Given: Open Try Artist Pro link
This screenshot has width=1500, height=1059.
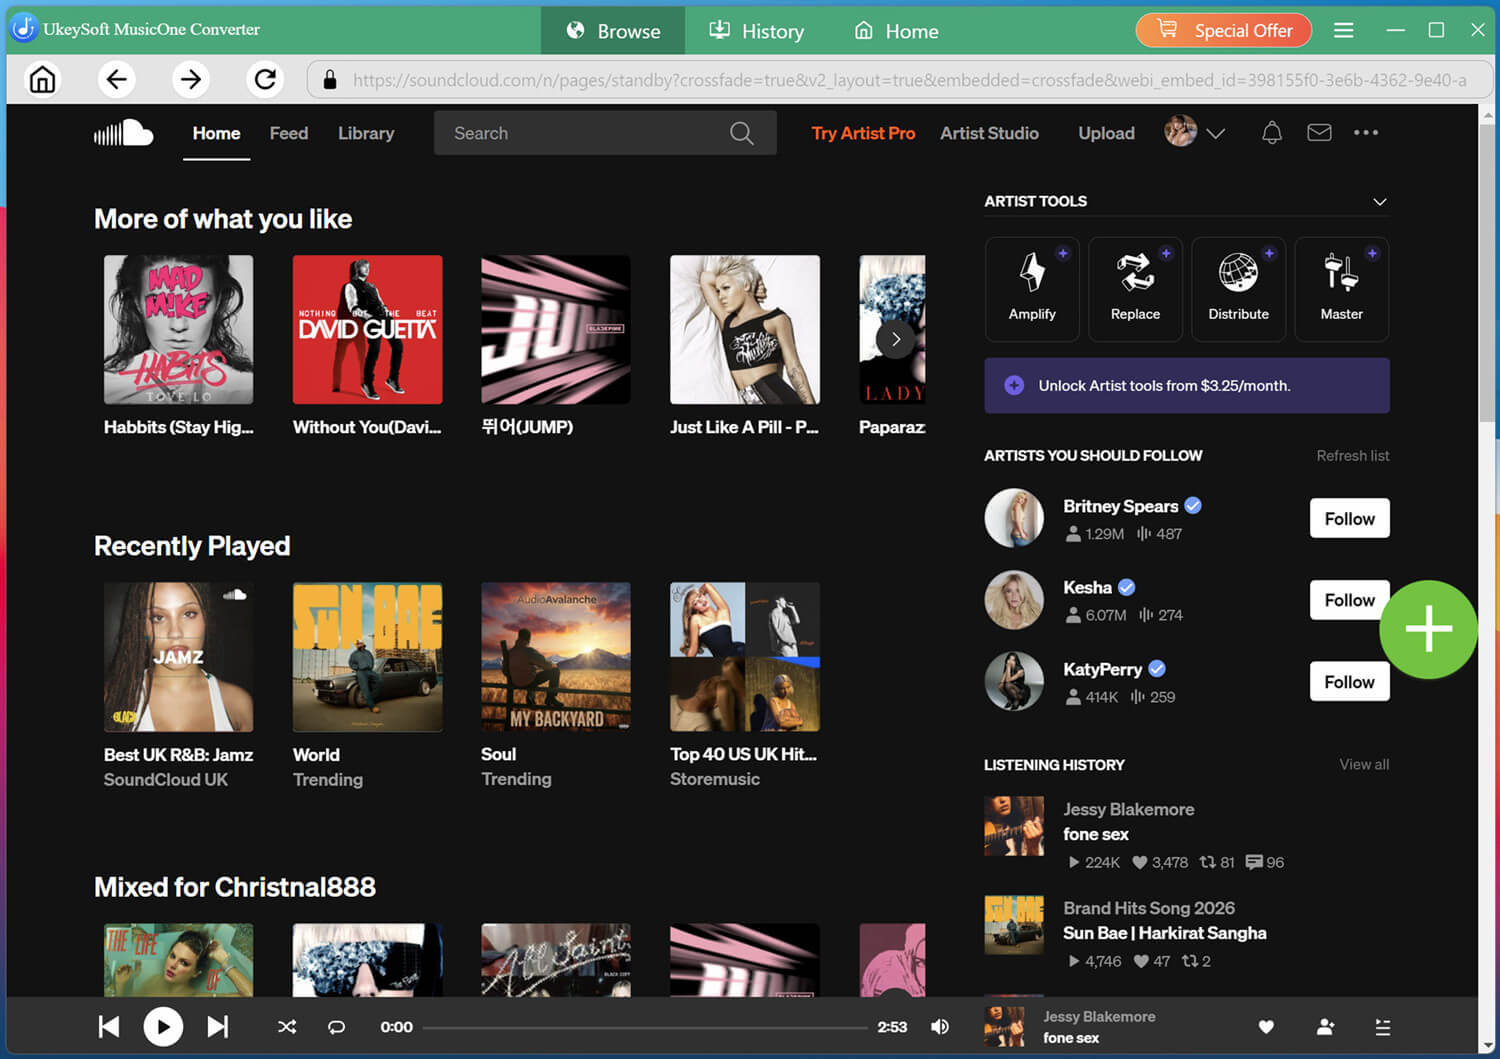Looking at the screenshot, I should tap(863, 133).
